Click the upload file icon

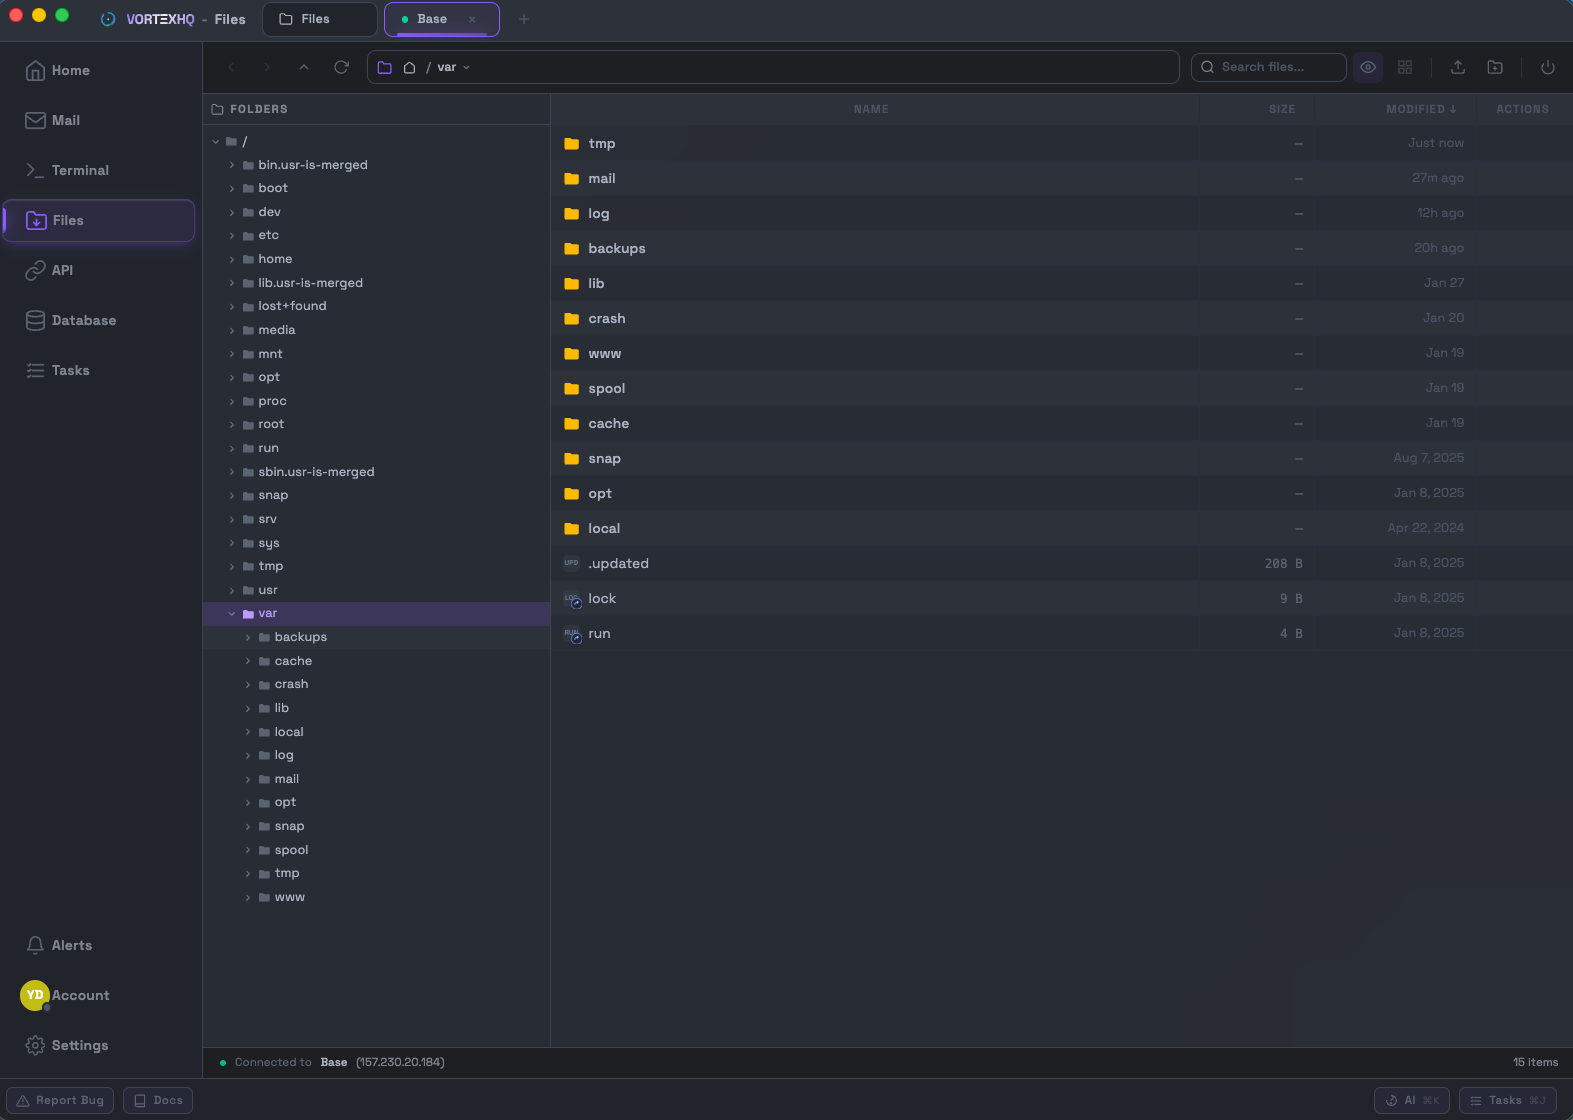pyautogui.click(x=1458, y=67)
